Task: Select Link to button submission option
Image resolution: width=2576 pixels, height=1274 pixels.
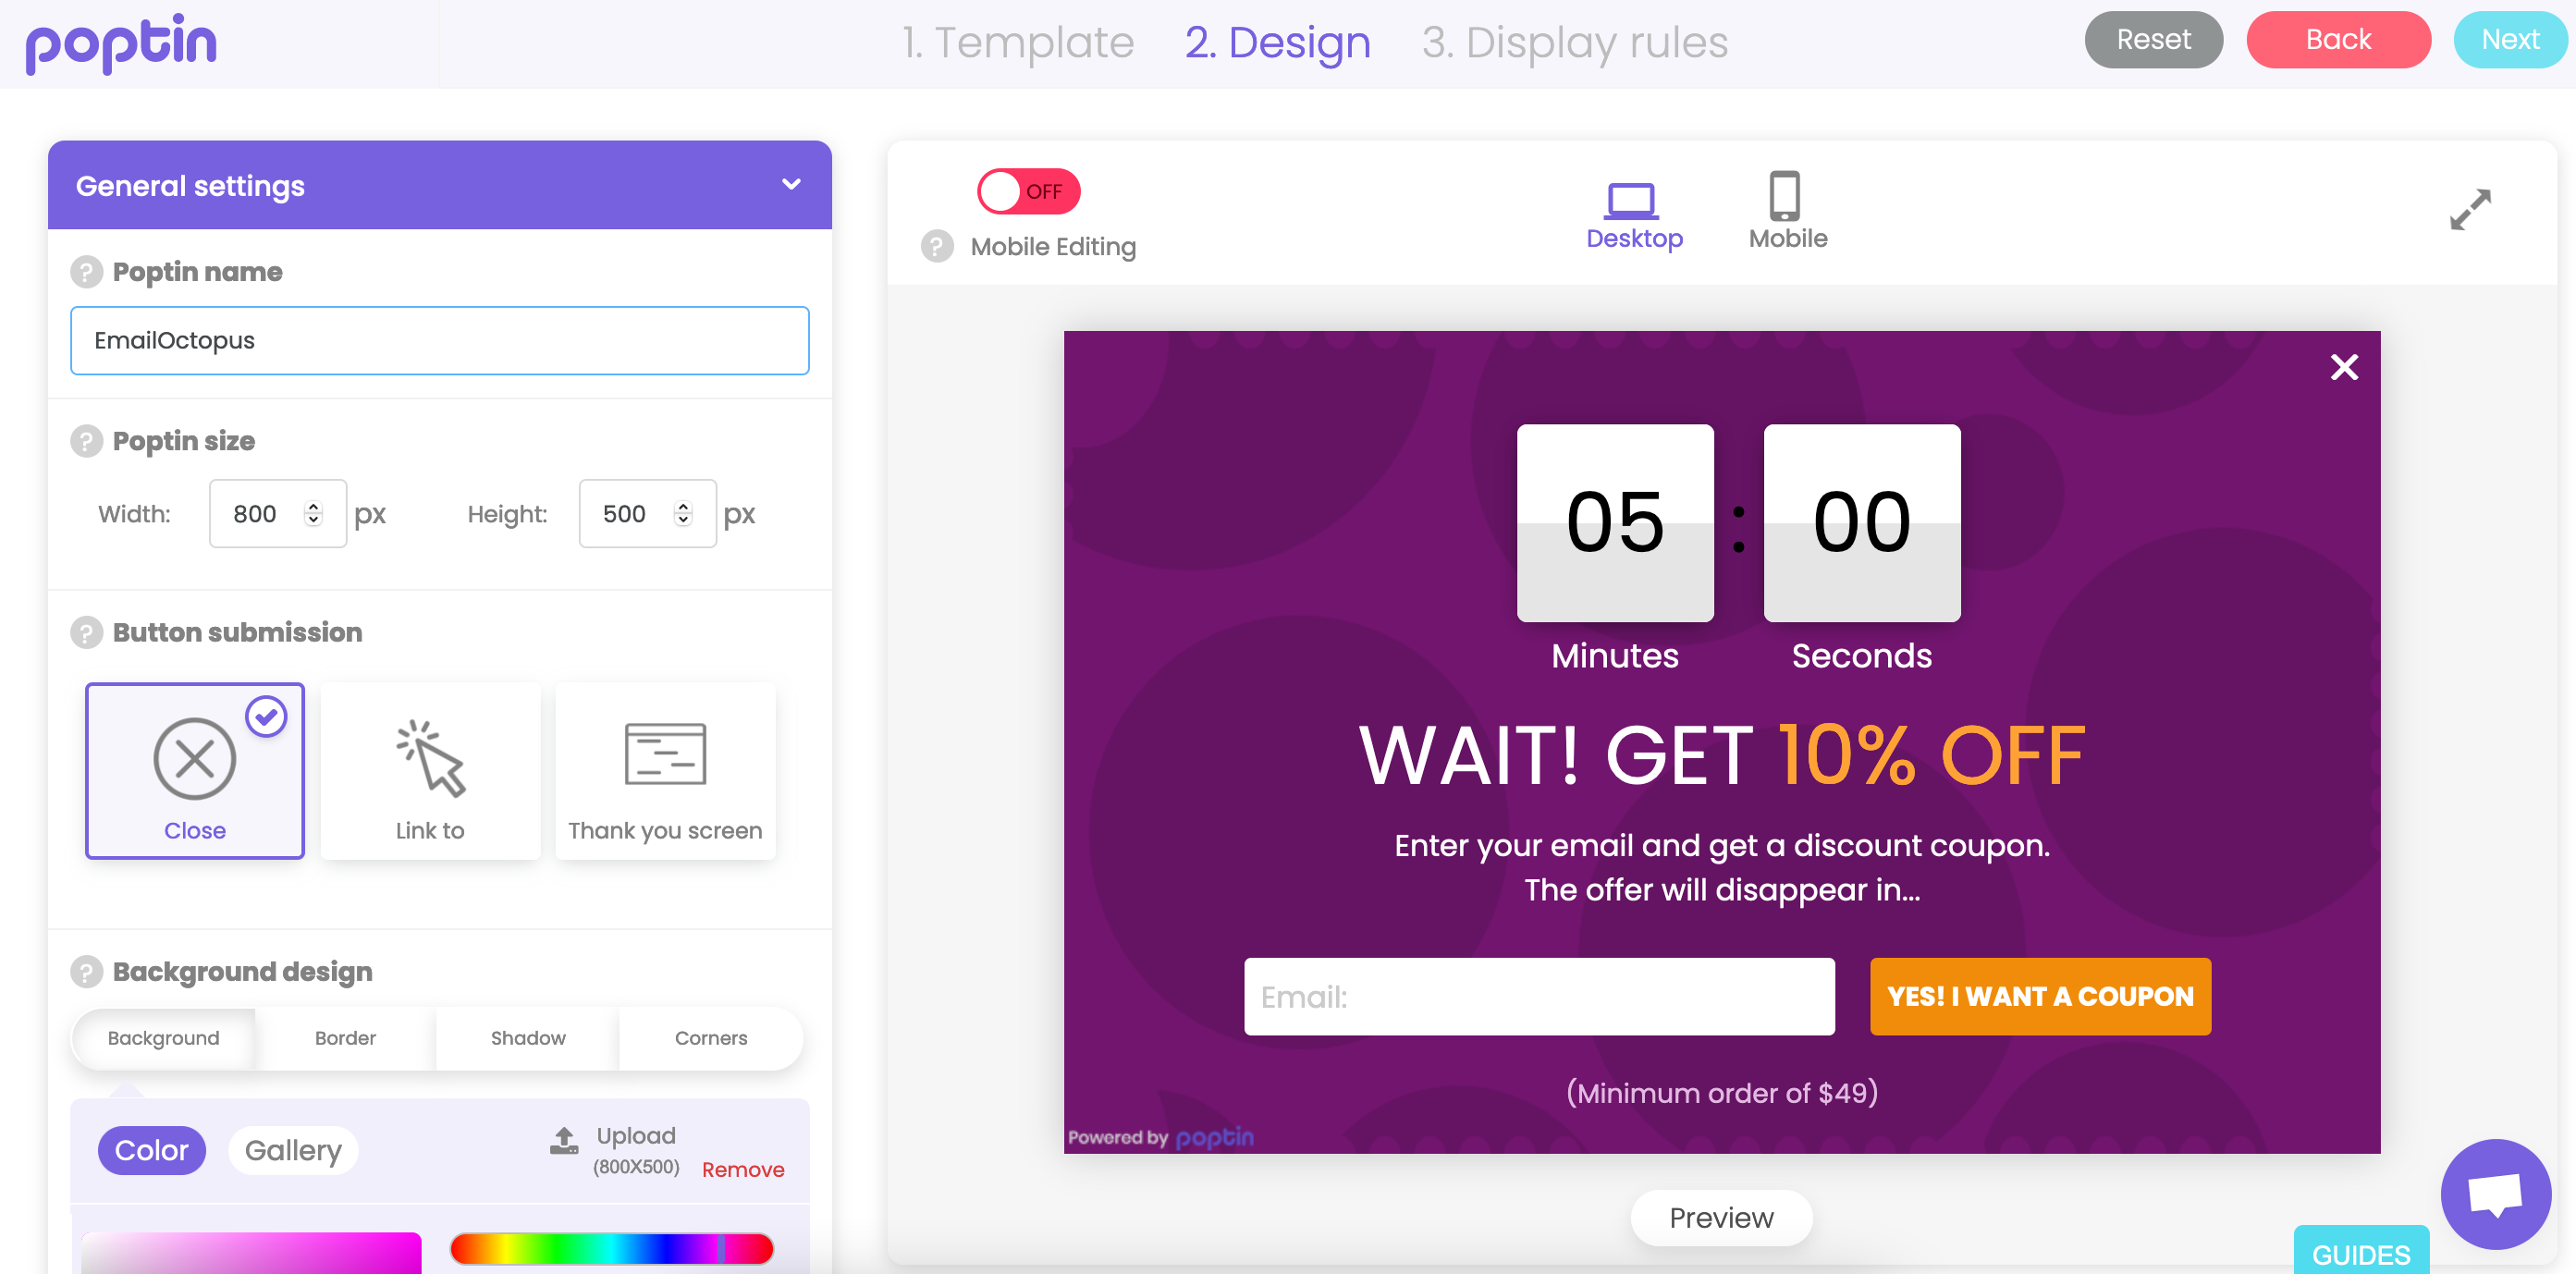Action: [430, 770]
